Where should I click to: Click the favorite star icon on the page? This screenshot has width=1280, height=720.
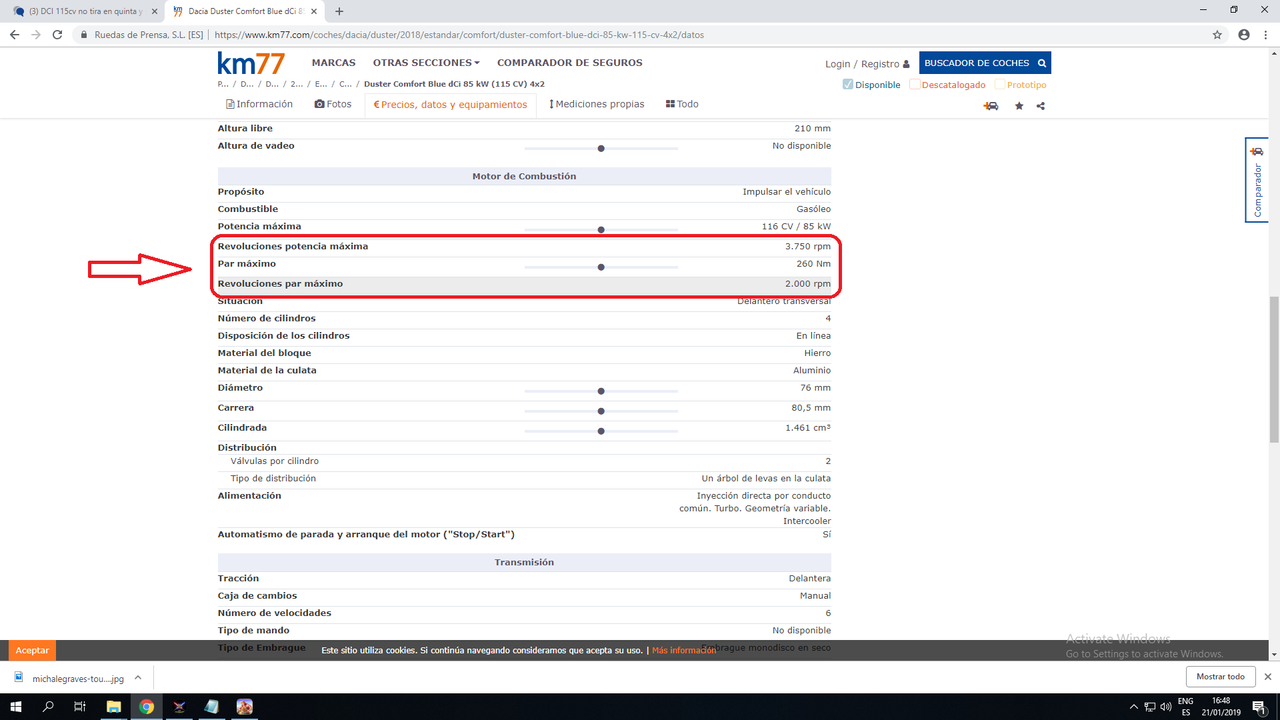(1019, 105)
